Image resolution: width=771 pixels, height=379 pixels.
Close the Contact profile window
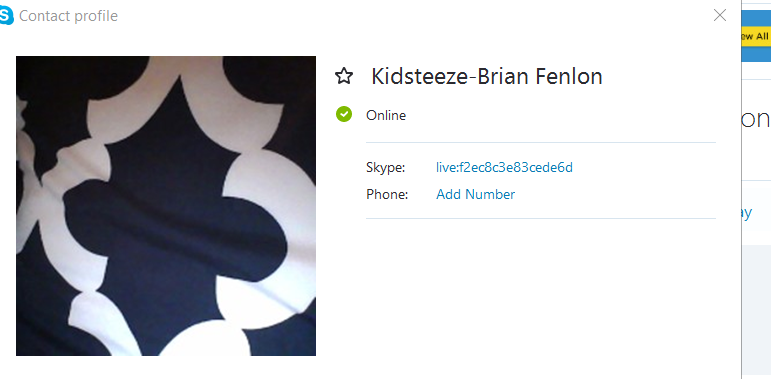click(x=720, y=15)
